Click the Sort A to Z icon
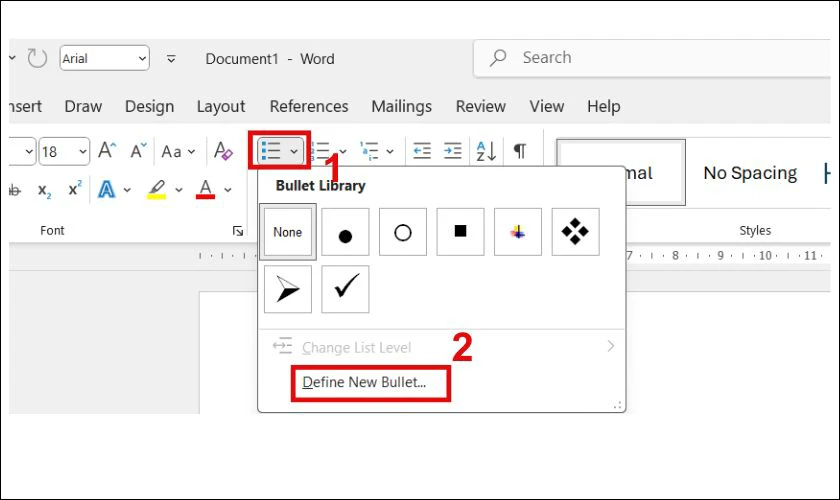The width and height of the screenshot is (840, 500). [486, 151]
